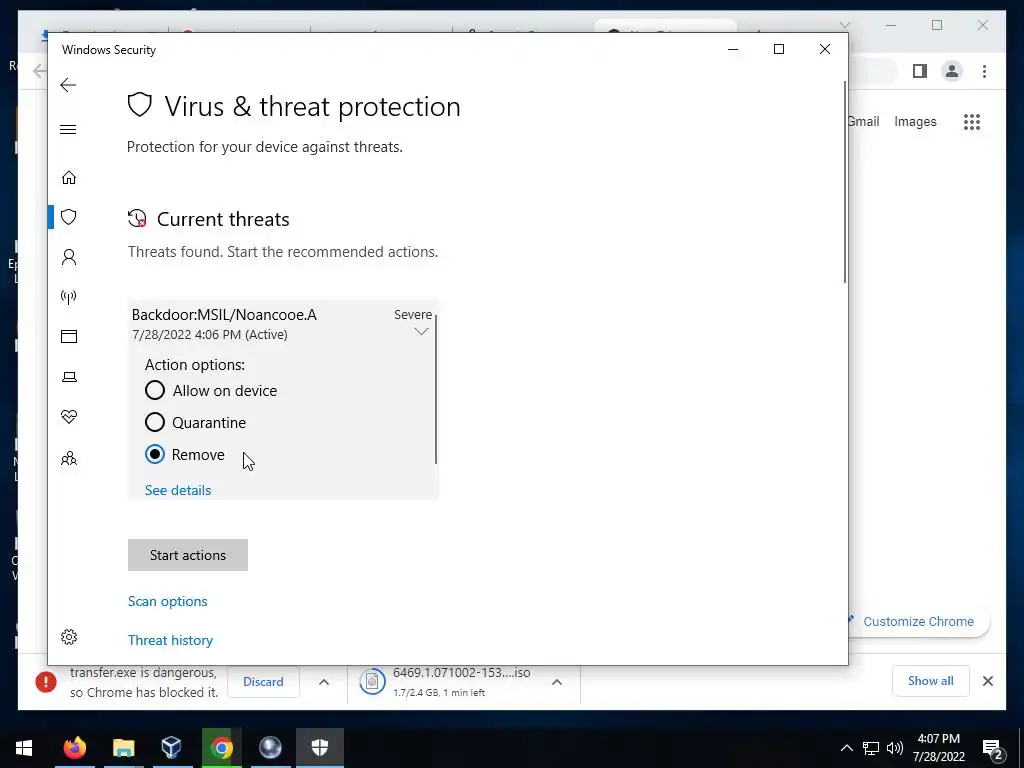1024x768 pixels.
Task: Open the hamburger navigation menu
Action: tap(68, 129)
